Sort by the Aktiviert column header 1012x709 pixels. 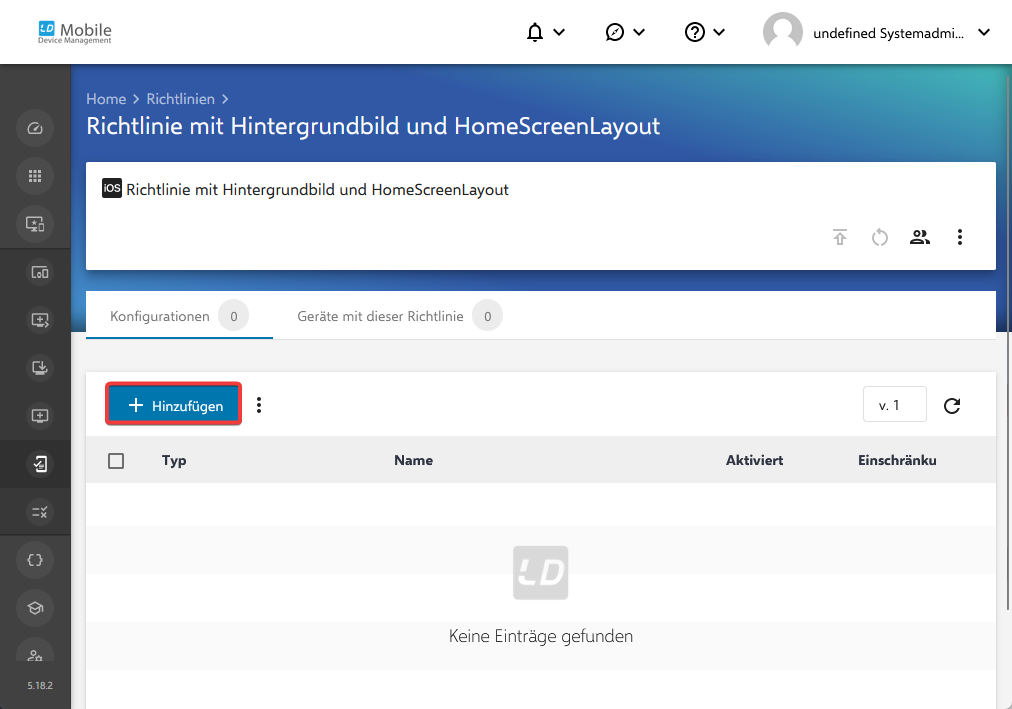coord(754,460)
